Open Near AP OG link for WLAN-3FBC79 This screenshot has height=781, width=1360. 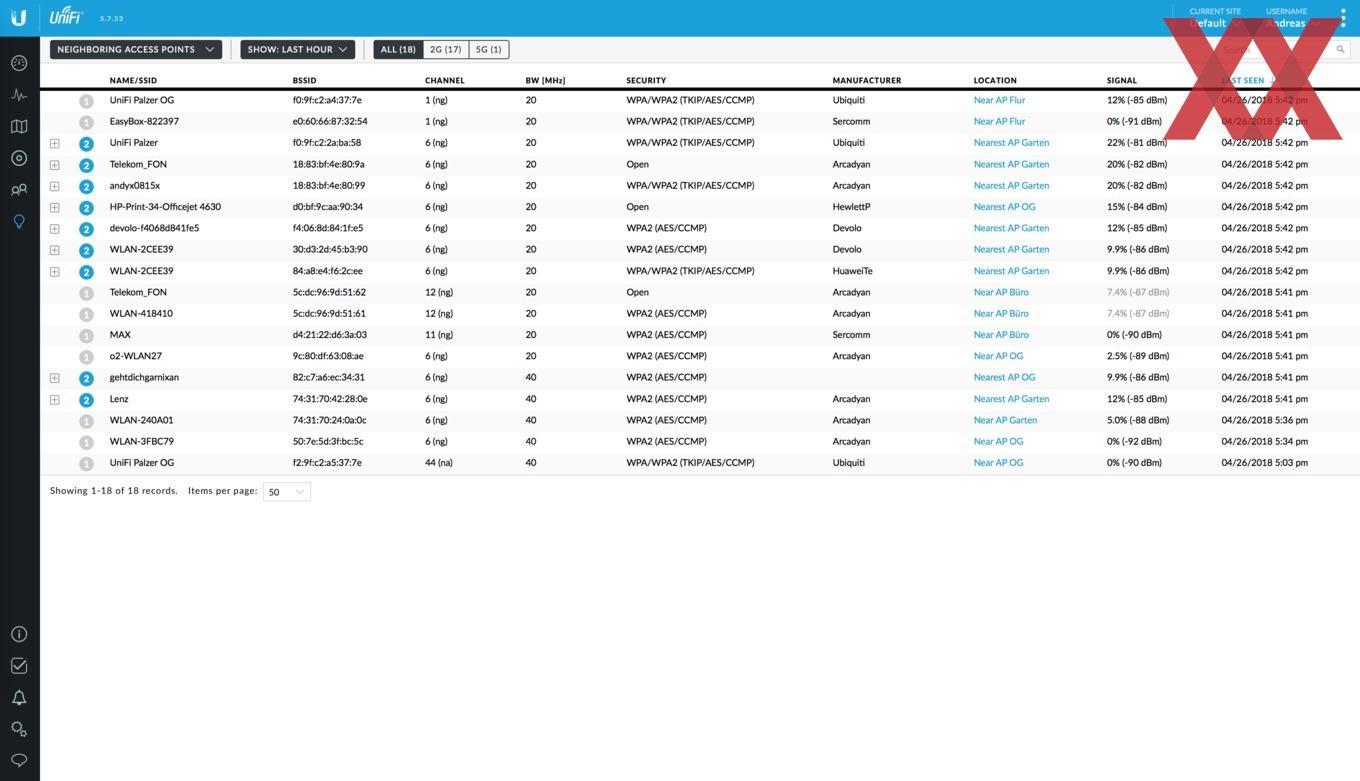998,441
